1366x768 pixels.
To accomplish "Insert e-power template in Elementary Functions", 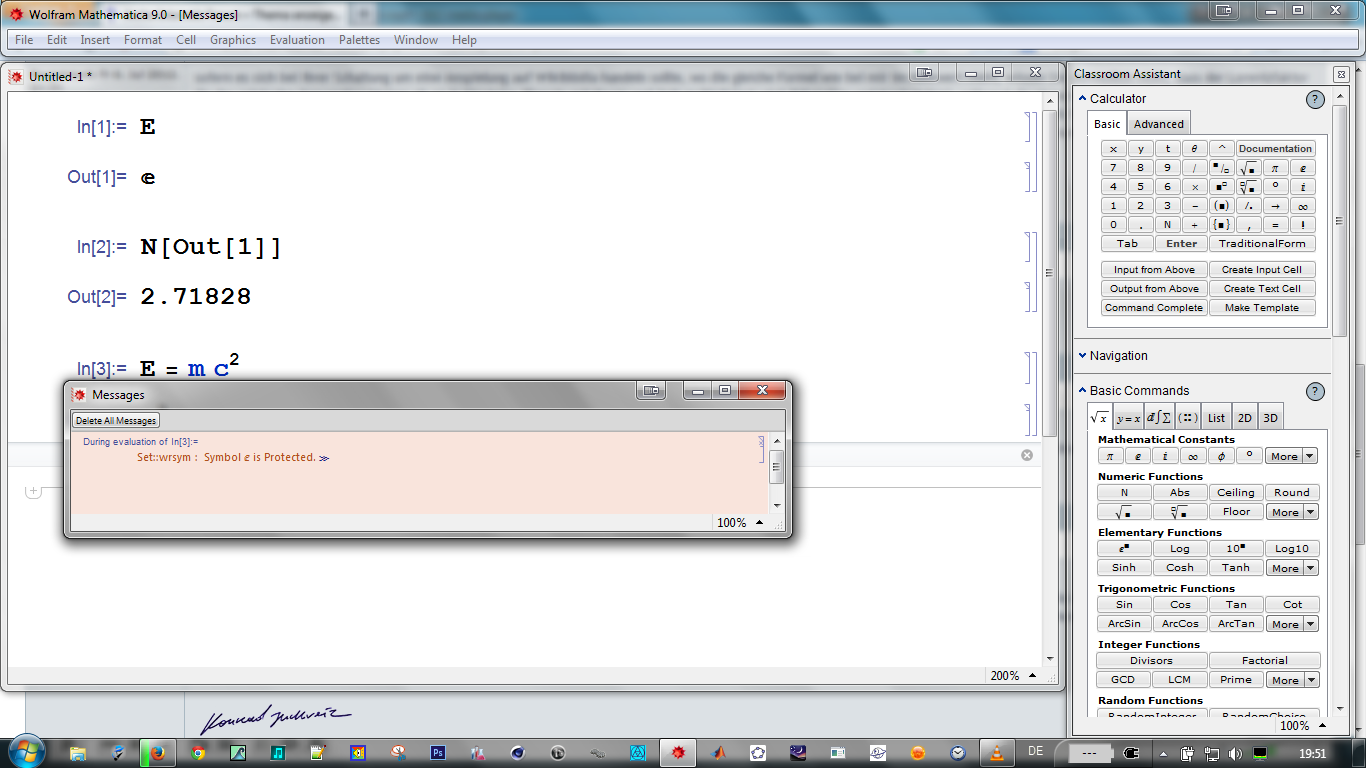I will 1125,549.
